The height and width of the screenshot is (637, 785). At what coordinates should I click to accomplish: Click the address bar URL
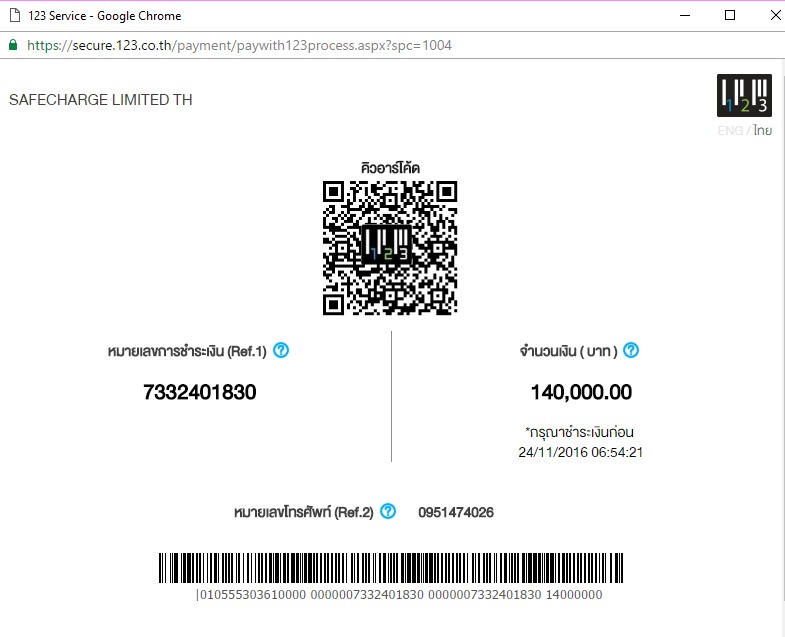tap(239, 46)
